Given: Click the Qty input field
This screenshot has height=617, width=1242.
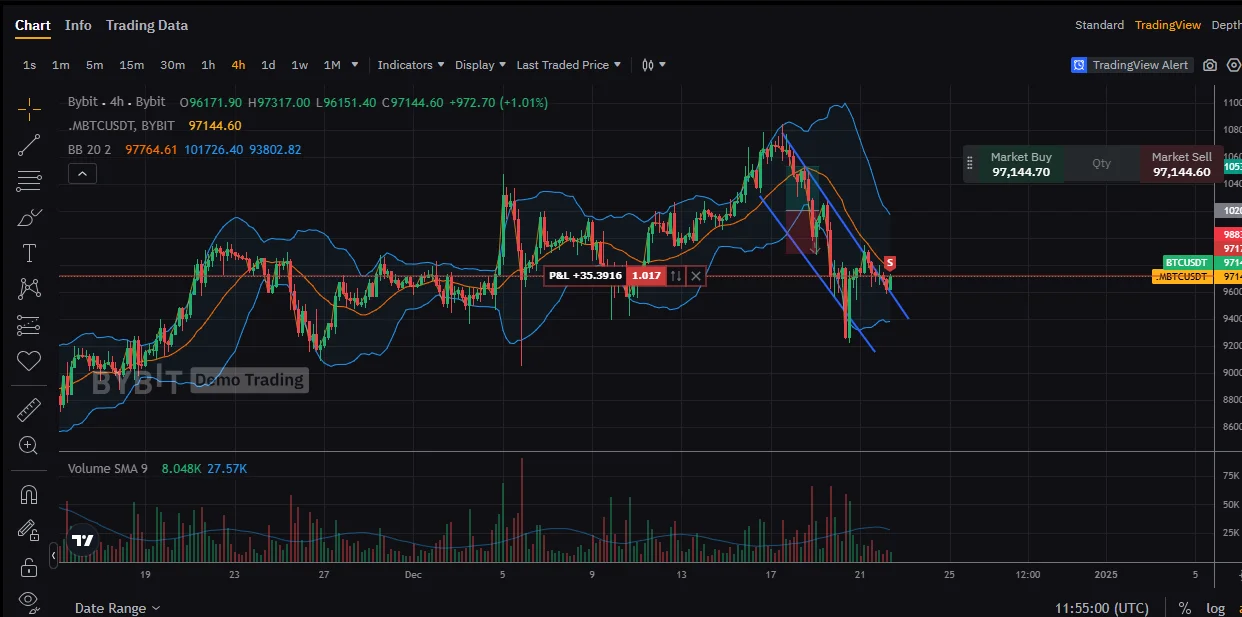Looking at the screenshot, I should coord(1101,164).
